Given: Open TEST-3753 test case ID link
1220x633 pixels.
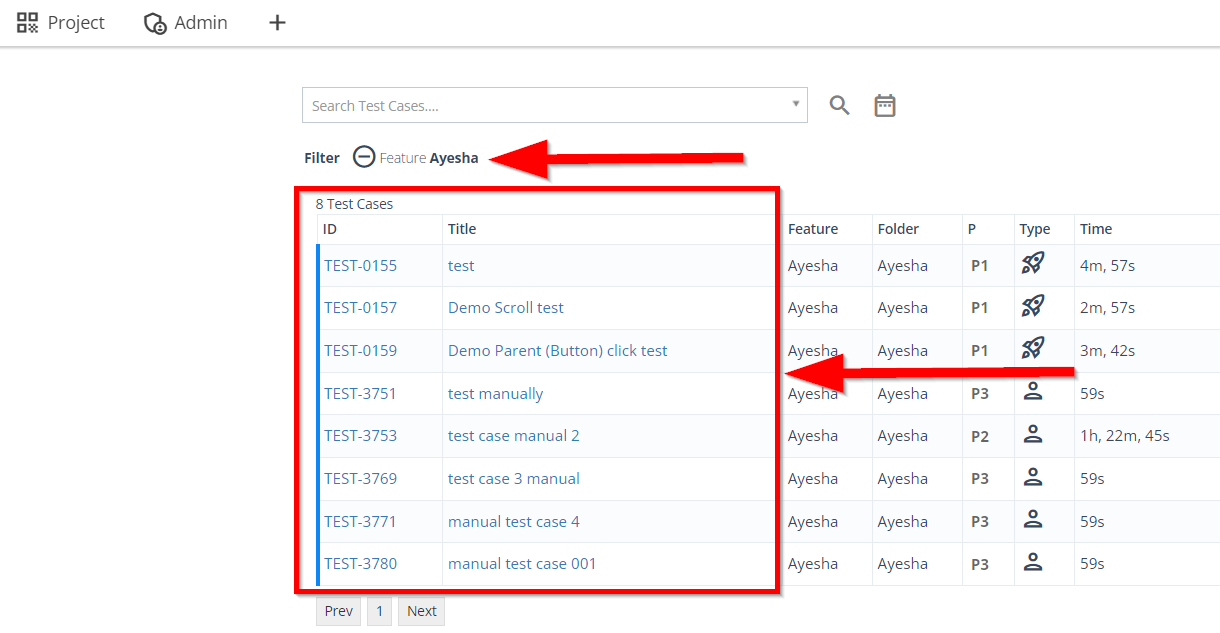Looking at the screenshot, I should coord(360,436).
